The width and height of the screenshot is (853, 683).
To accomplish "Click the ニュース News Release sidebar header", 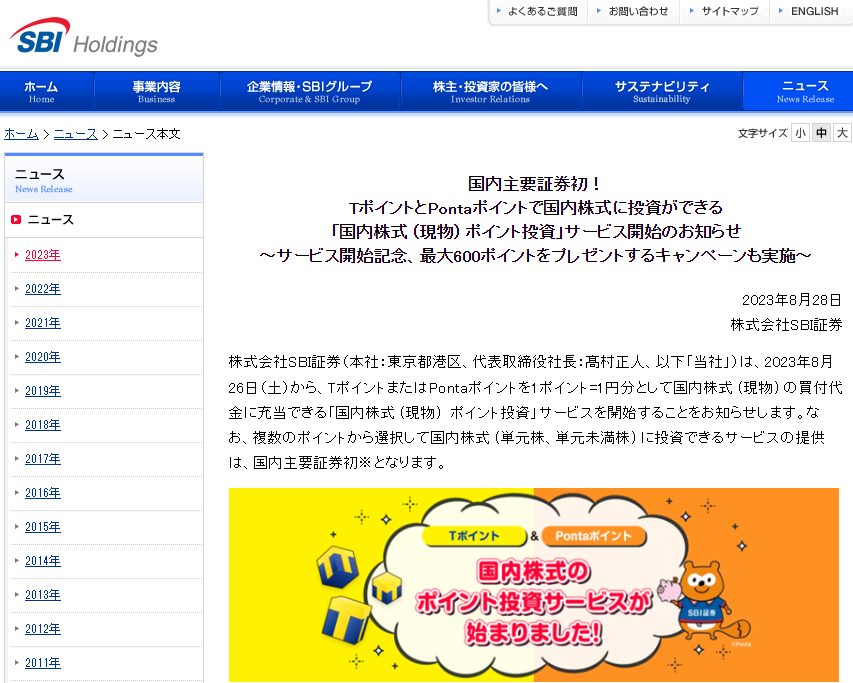I will [x=104, y=179].
